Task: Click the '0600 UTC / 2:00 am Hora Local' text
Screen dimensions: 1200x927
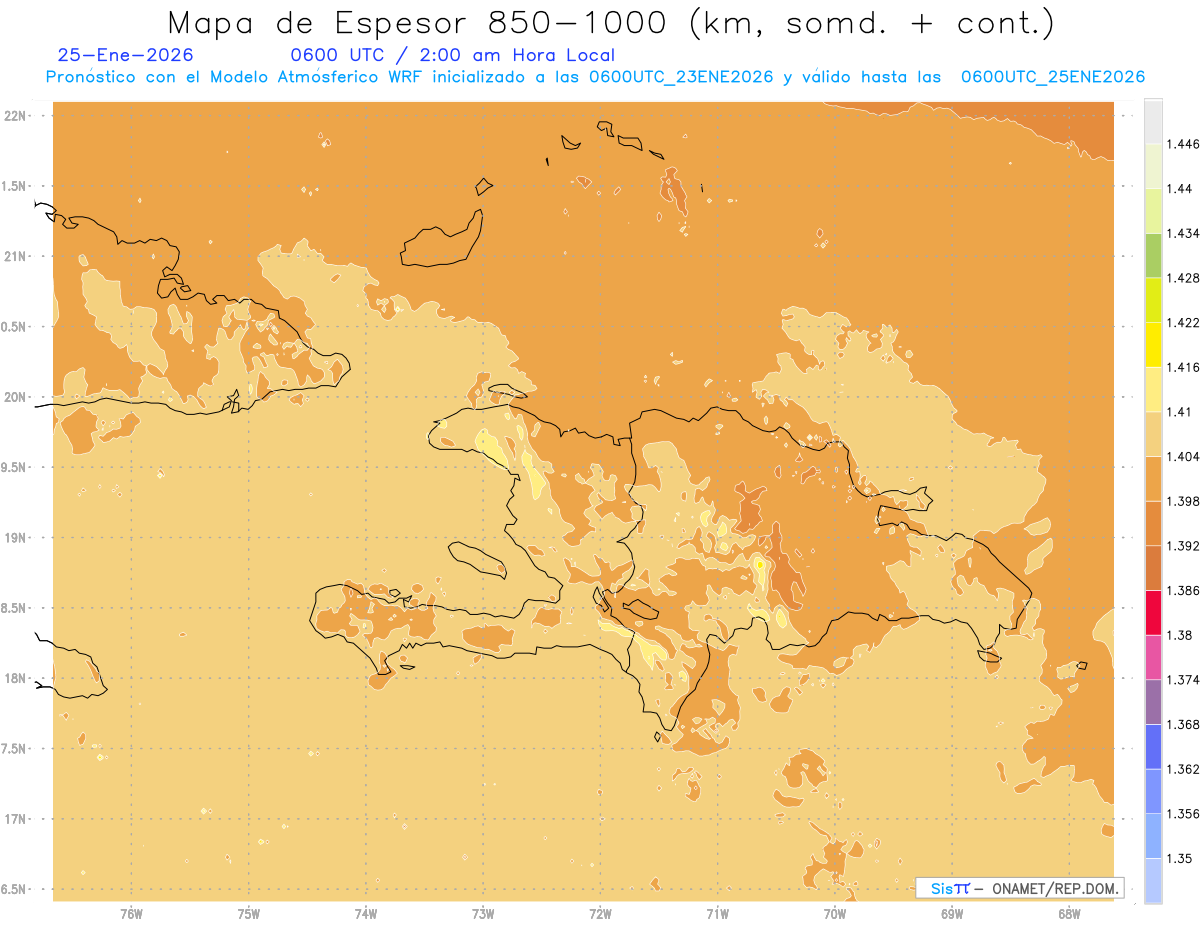Action: point(452,56)
